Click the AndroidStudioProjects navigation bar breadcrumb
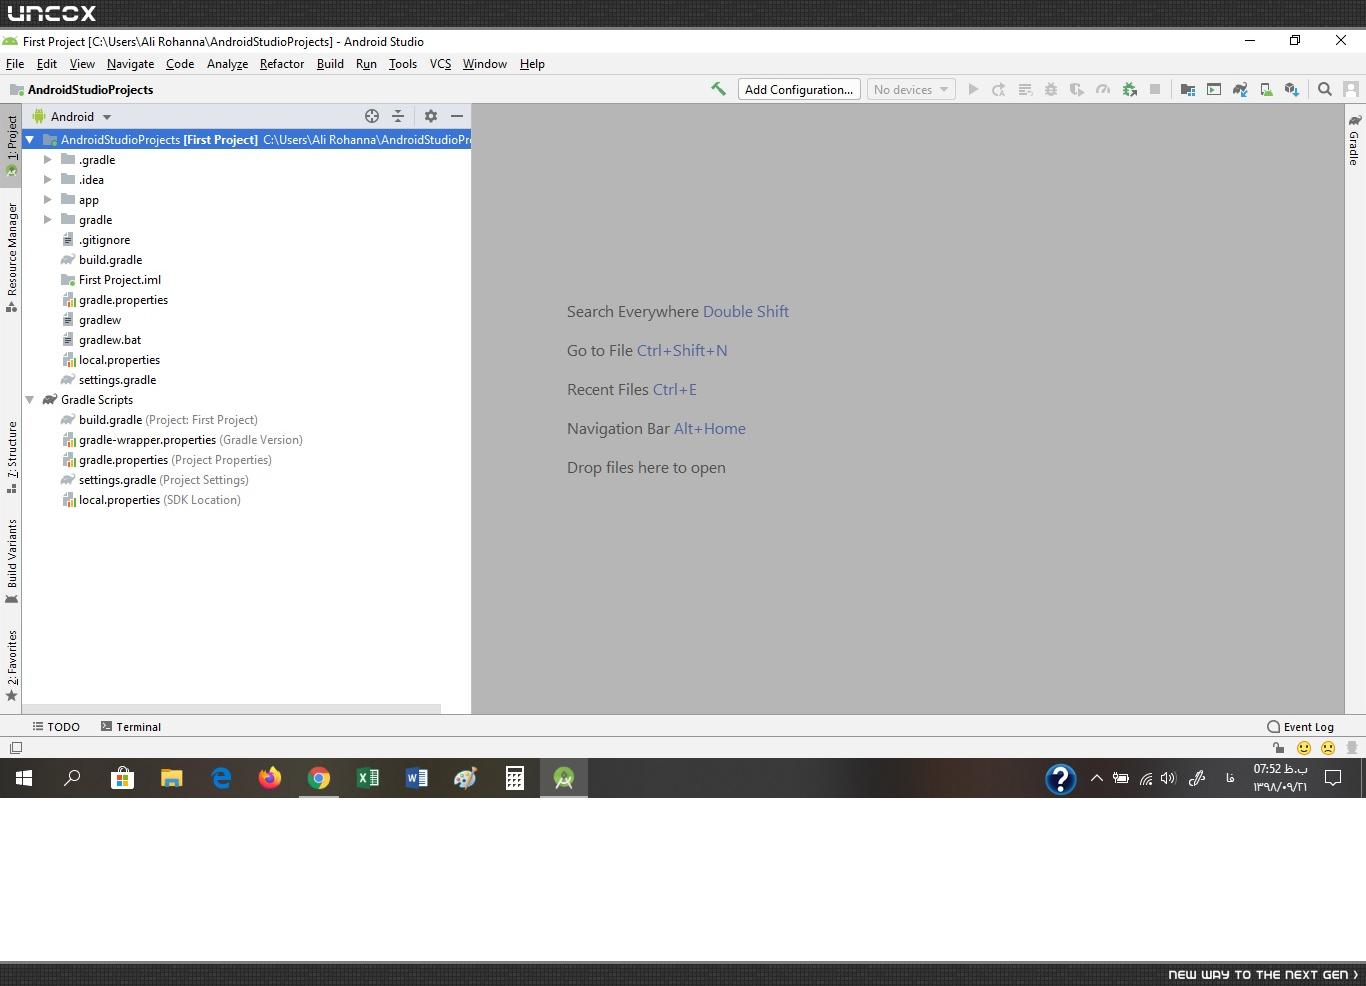This screenshot has height=986, width=1366. [x=81, y=89]
